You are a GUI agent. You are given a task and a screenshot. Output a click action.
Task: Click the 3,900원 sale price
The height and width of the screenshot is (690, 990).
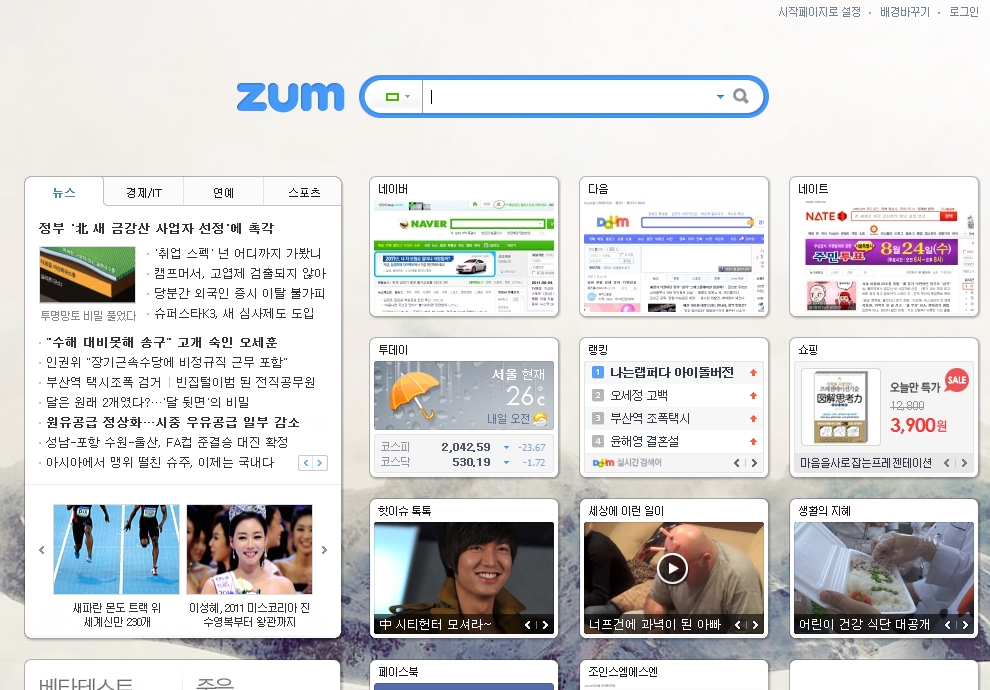coord(918,425)
